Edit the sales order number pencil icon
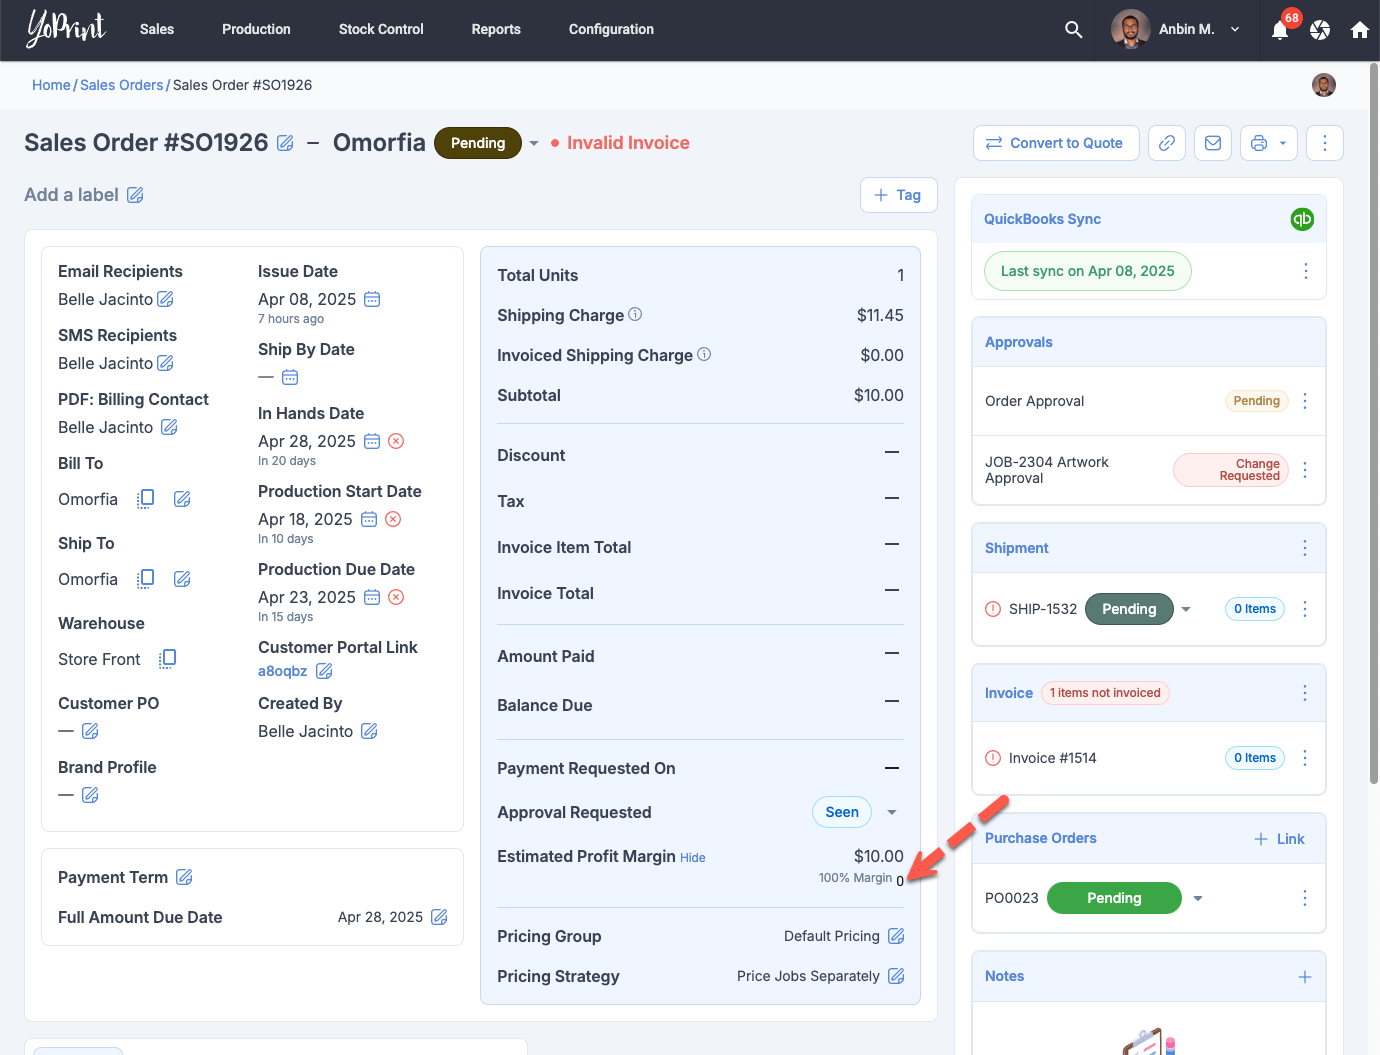This screenshot has width=1380, height=1055. coord(285,144)
